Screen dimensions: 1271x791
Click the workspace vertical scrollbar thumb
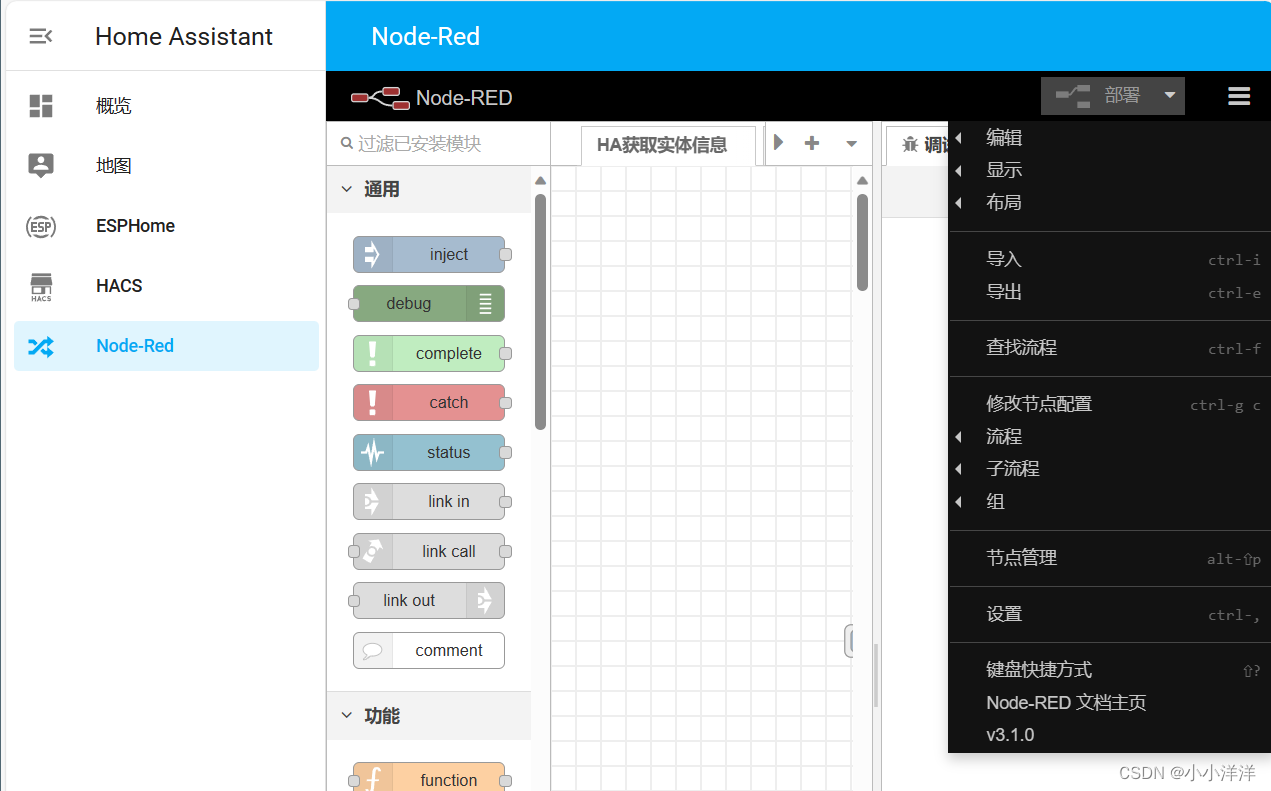(862, 242)
